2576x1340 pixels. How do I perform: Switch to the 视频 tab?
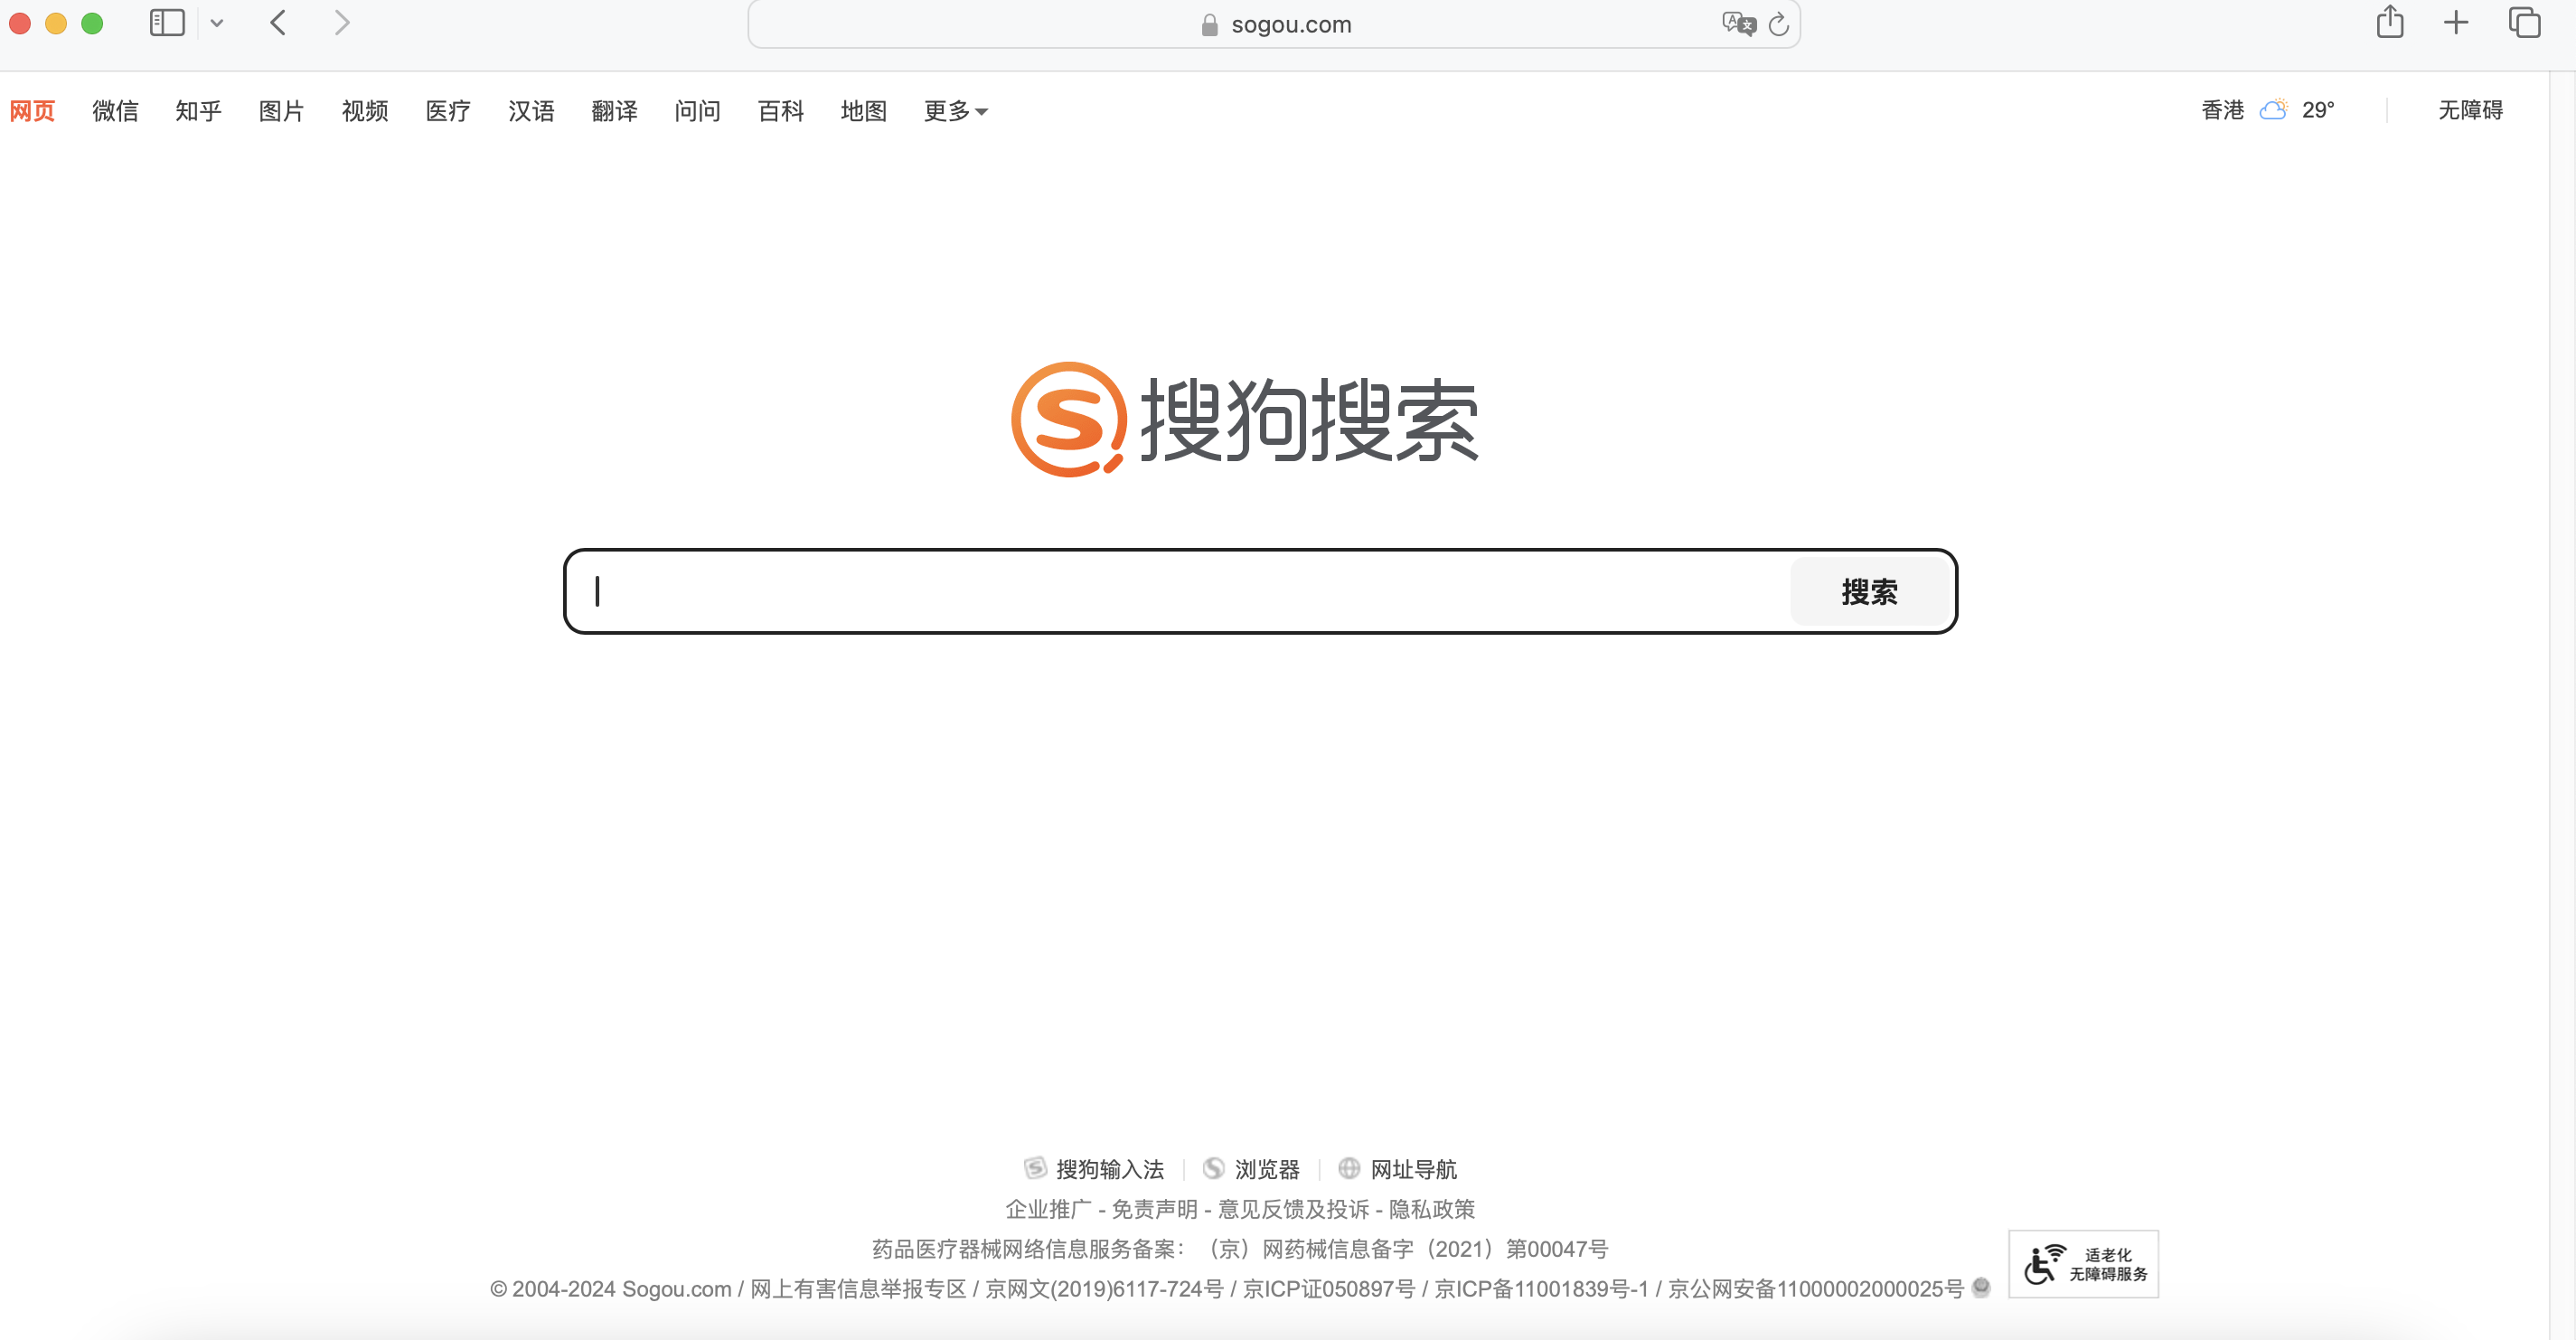[x=365, y=111]
